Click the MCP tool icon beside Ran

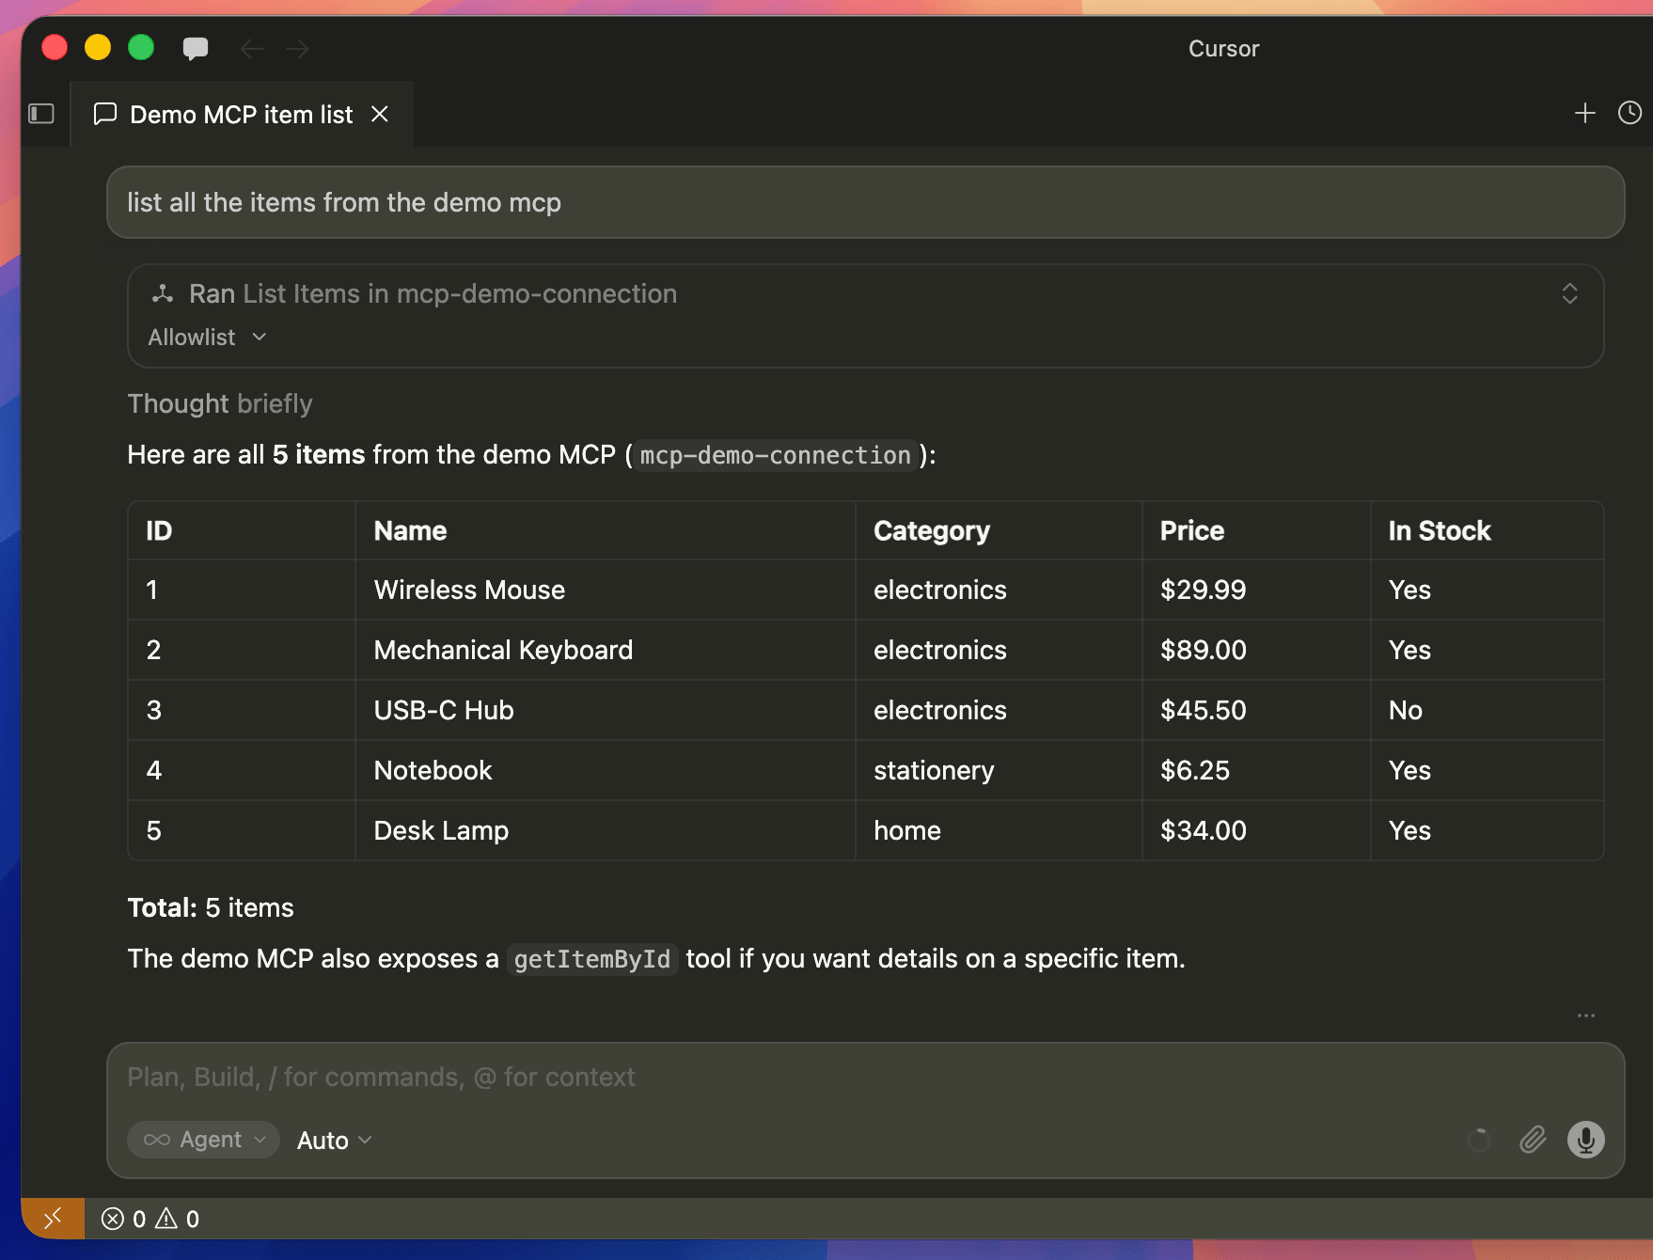pyautogui.click(x=162, y=293)
